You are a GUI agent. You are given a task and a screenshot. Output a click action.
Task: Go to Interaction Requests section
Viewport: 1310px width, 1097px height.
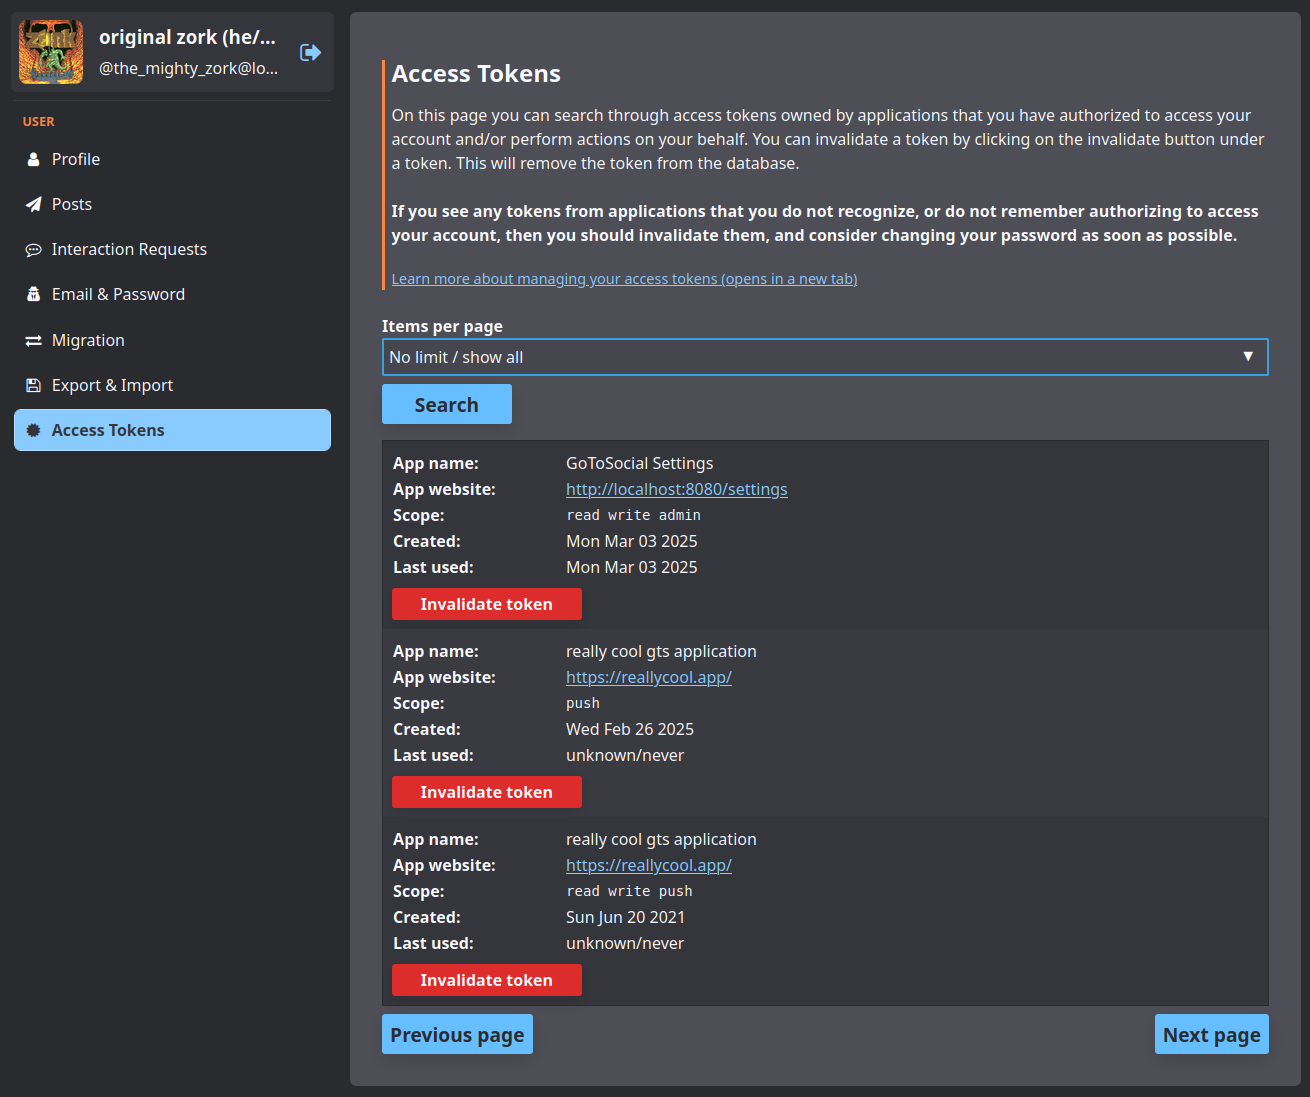coord(129,250)
